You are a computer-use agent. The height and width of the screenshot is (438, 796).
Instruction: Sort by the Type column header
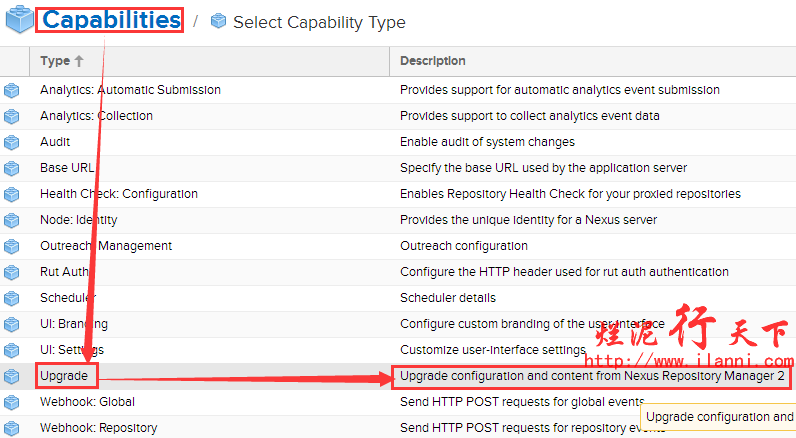[55, 61]
